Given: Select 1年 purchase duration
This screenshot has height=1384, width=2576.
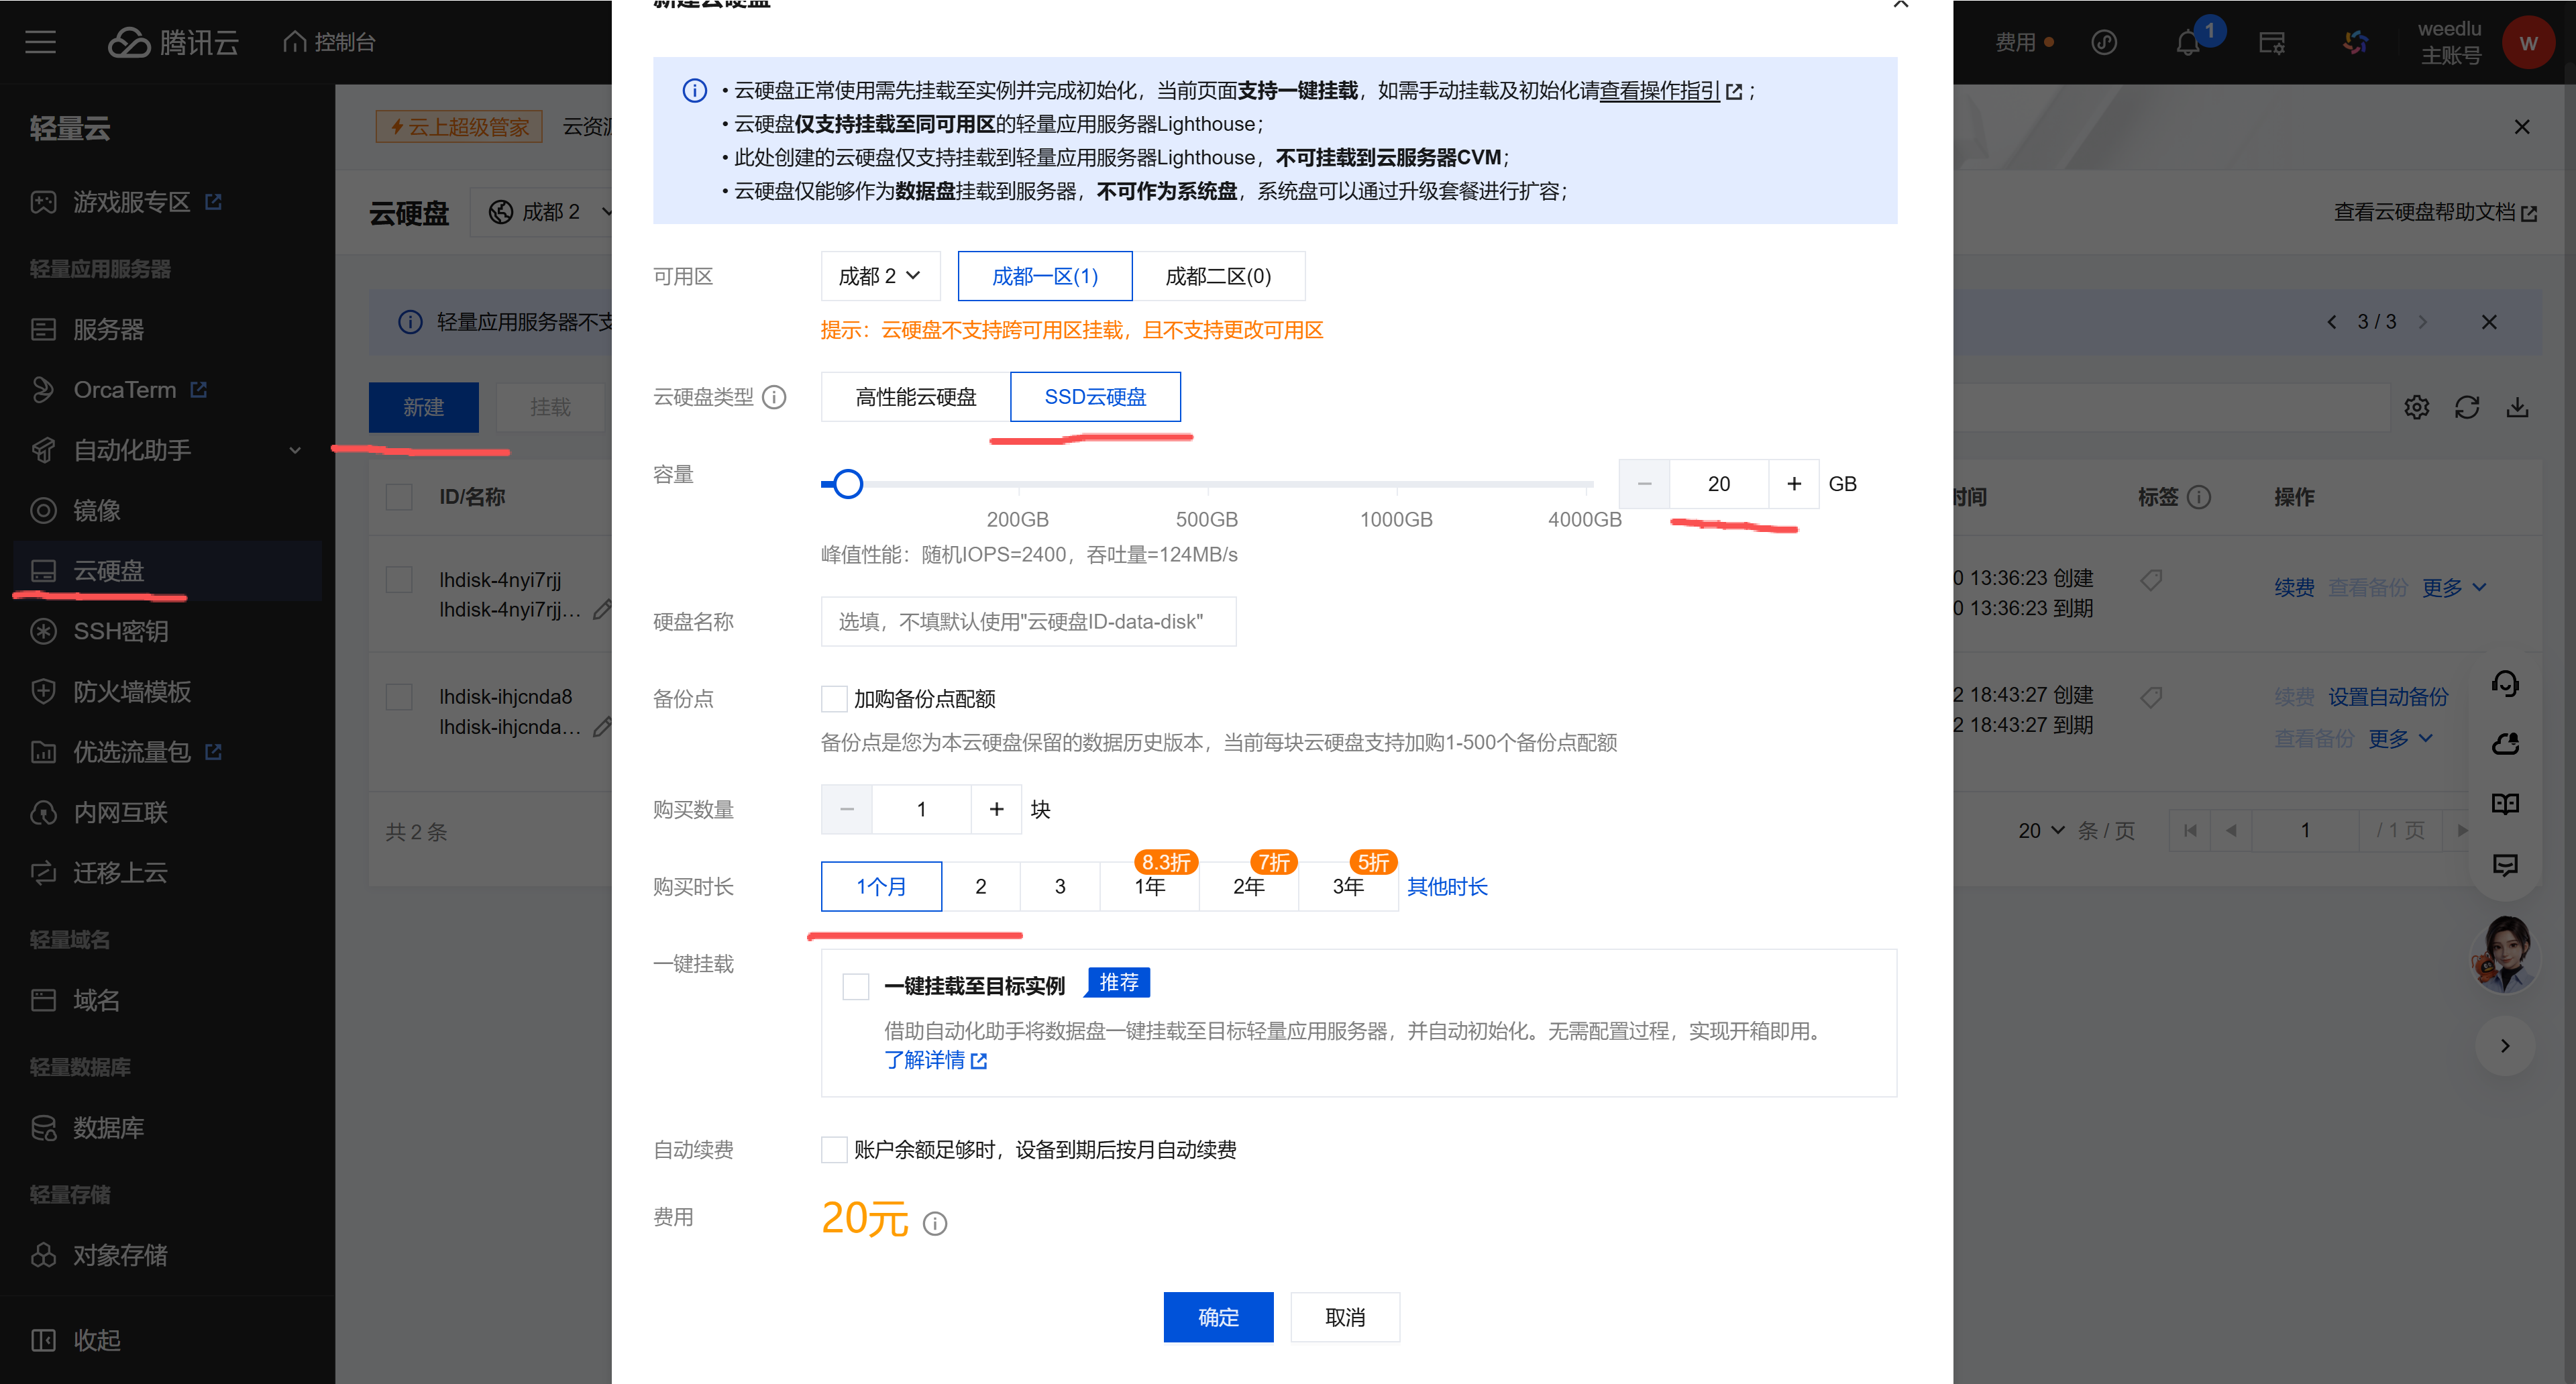Looking at the screenshot, I should click(x=1150, y=887).
